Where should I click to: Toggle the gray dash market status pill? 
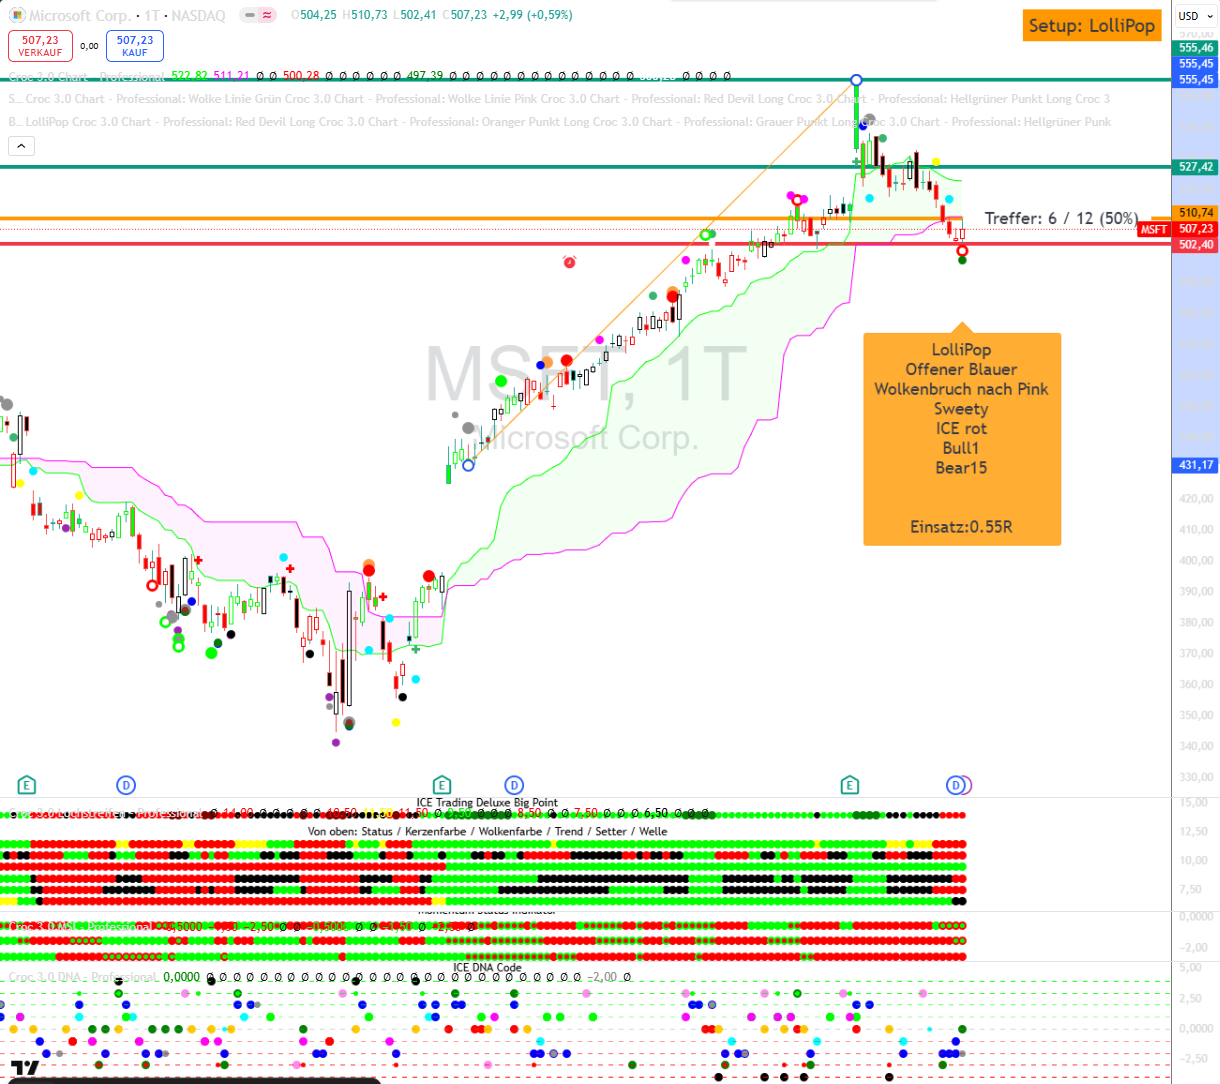point(248,16)
